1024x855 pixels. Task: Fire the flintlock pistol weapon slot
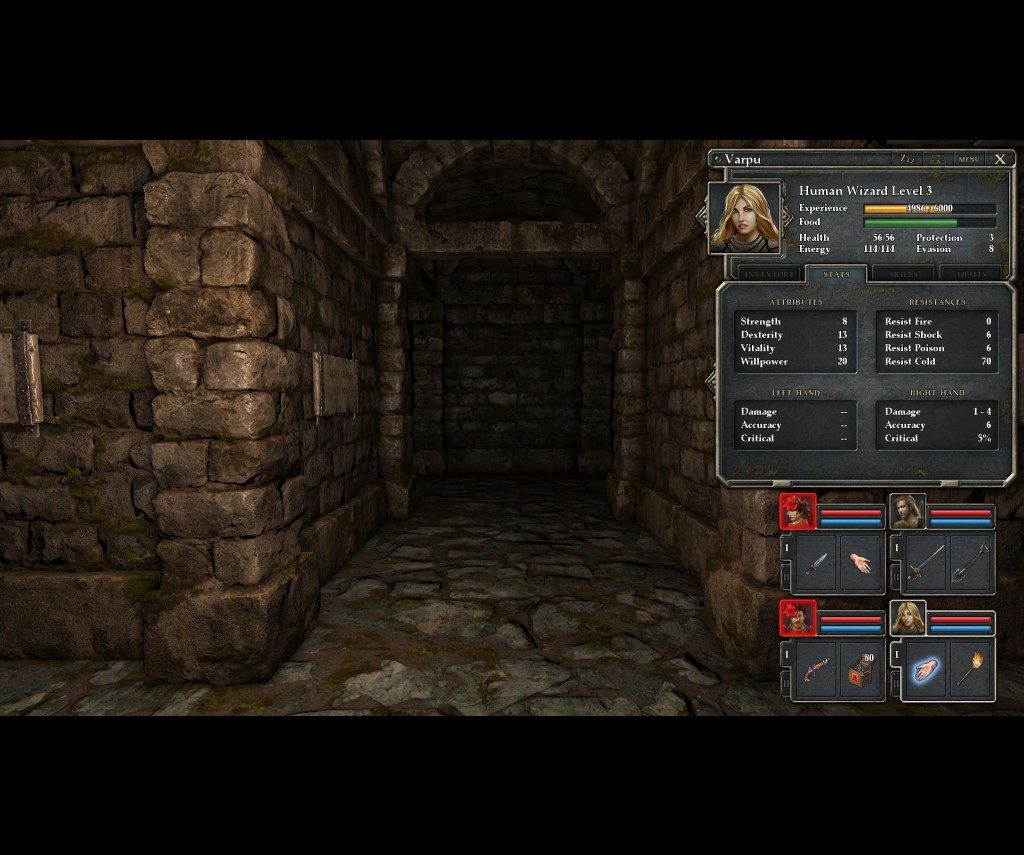coord(816,669)
